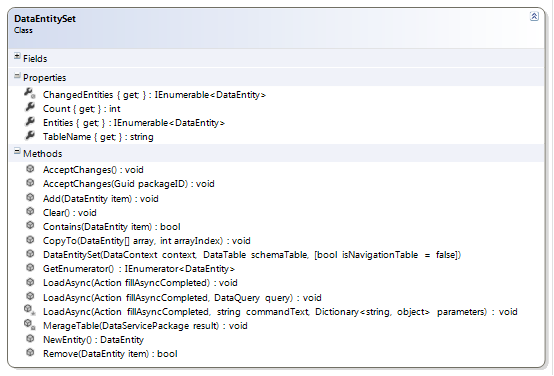This screenshot has height=376, width=554.
Task: Collapse the Properties section
Action: click(x=17, y=76)
